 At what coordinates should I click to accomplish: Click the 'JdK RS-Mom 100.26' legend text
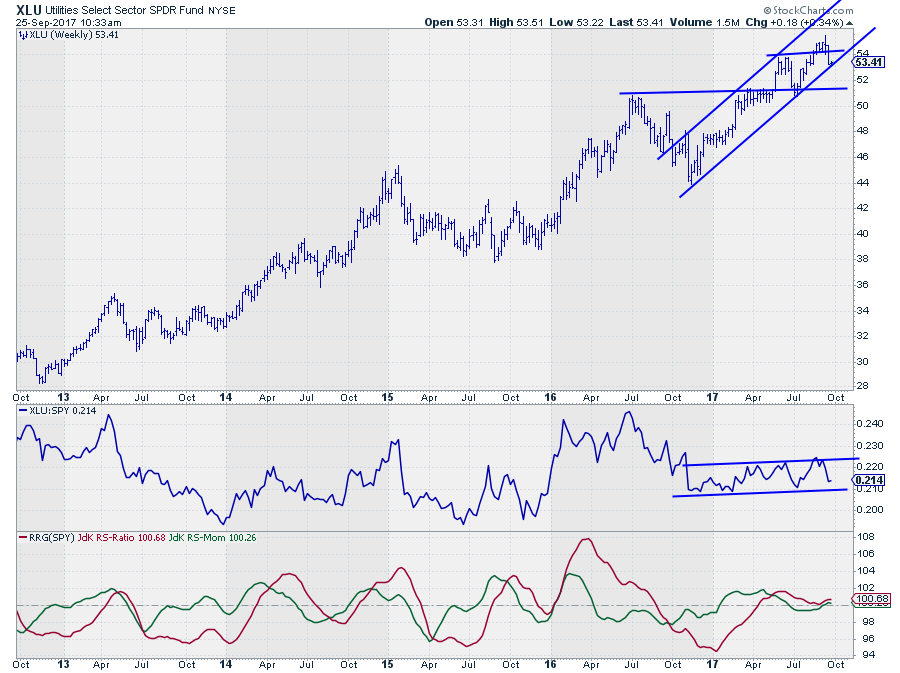click(212, 538)
